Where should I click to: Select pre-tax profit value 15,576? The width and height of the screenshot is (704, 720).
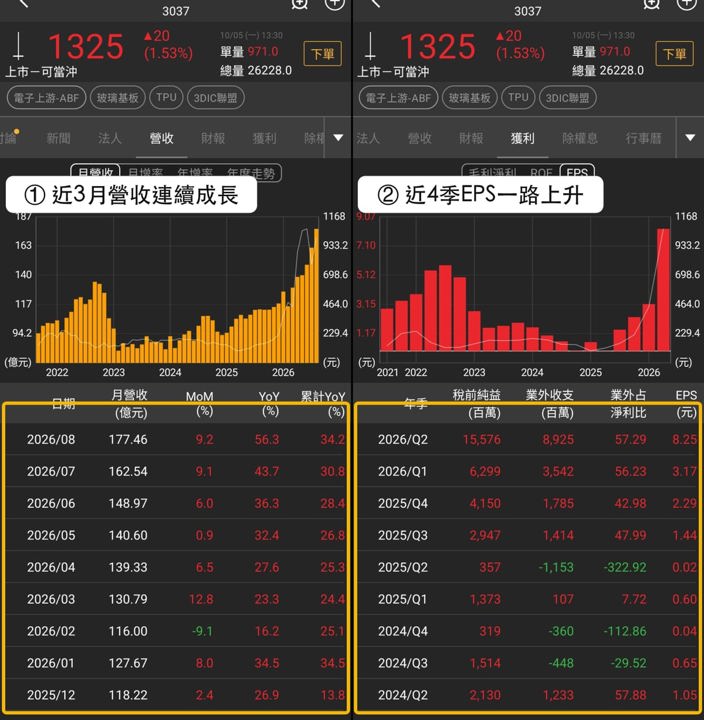pos(482,439)
